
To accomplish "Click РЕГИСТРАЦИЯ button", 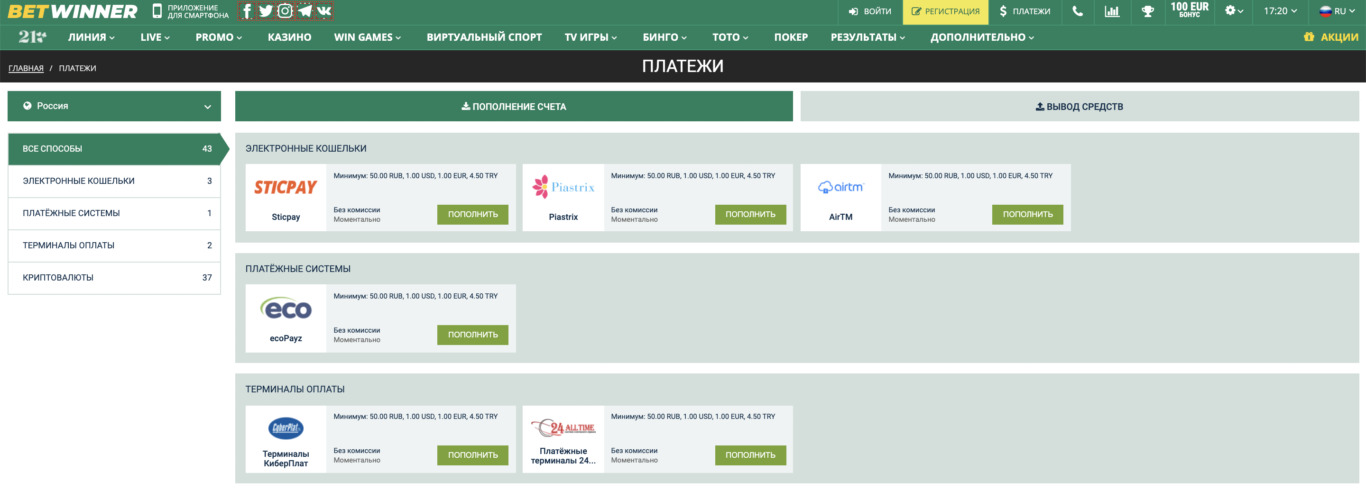I will pos(945,12).
